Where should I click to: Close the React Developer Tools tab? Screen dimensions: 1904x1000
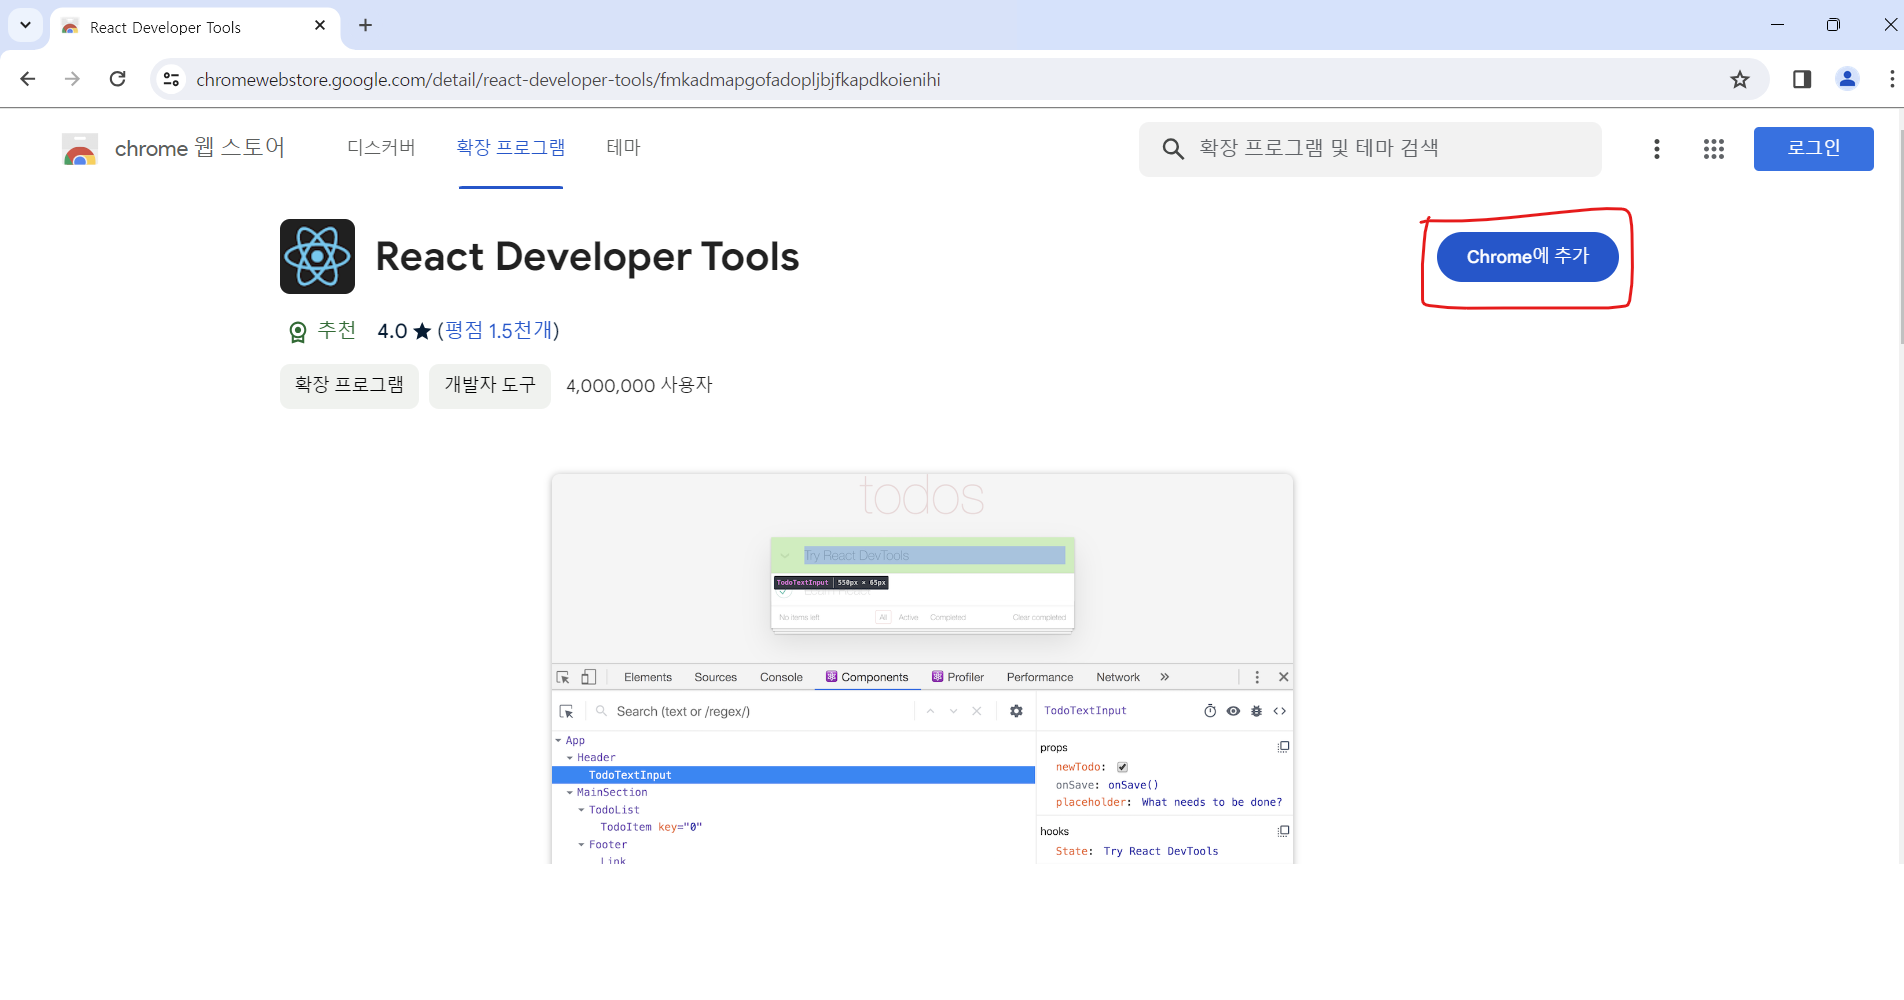[320, 26]
